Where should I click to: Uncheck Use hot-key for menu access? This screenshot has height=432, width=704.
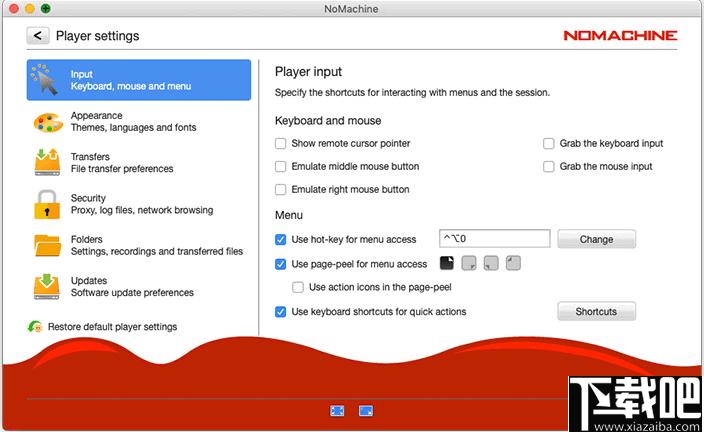click(281, 239)
